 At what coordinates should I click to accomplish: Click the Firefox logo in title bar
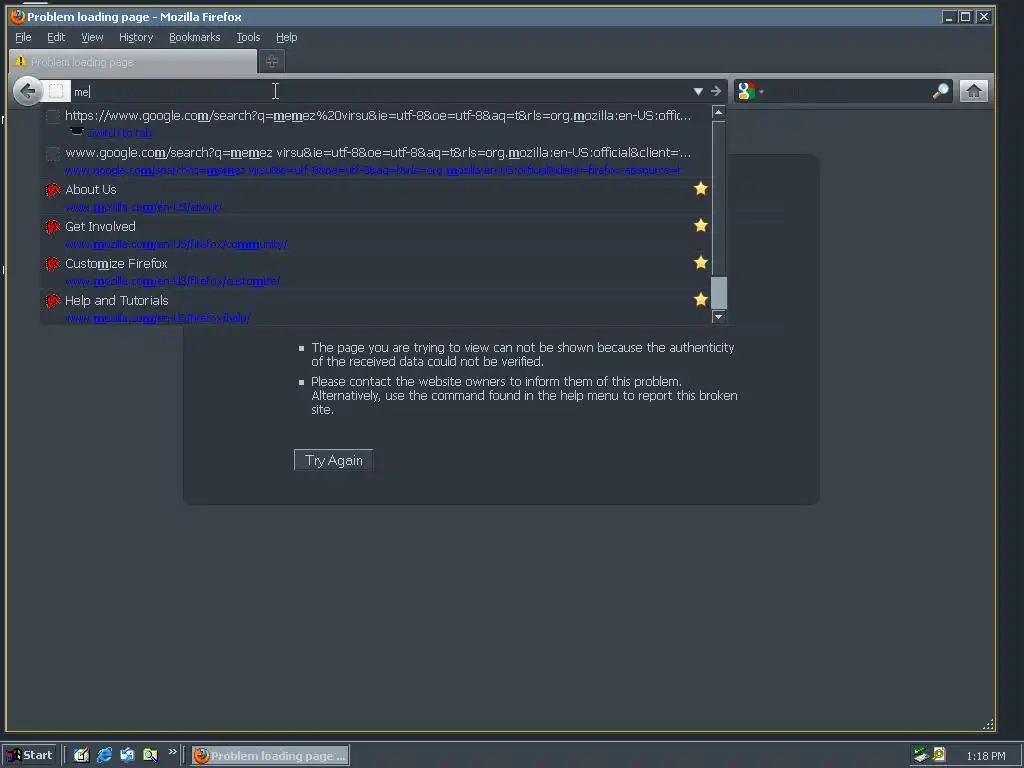[x=18, y=16]
